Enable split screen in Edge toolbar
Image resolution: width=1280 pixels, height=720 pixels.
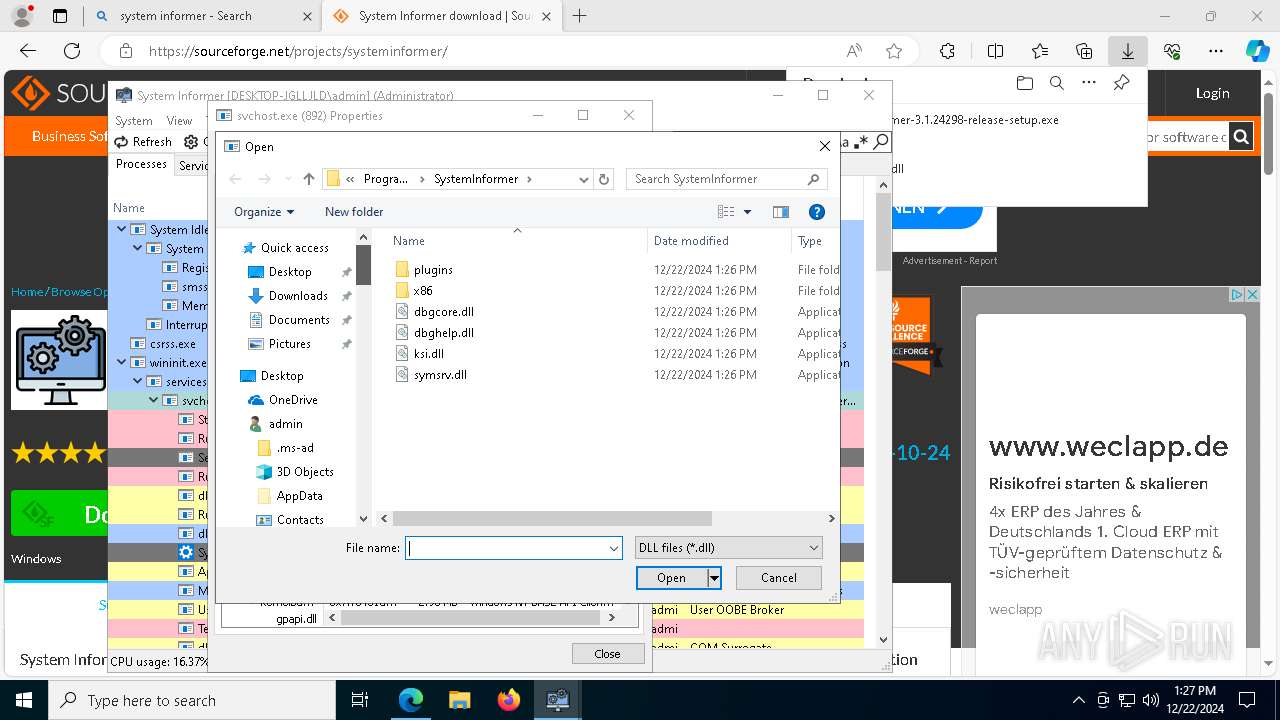(x=995, y=51)
